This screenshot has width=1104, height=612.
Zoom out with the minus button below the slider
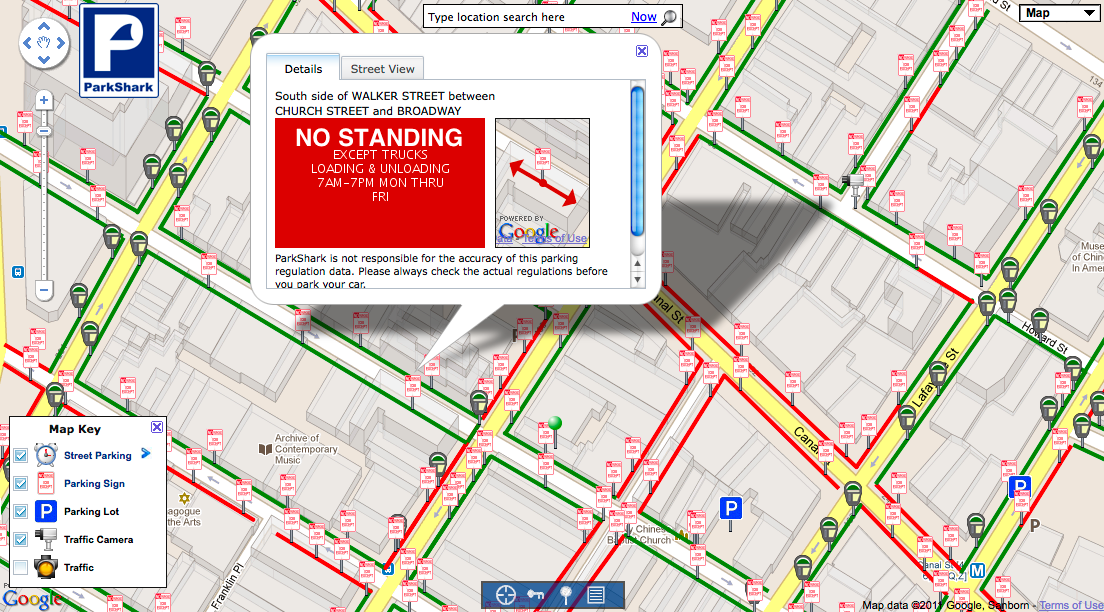click(44, 289)
